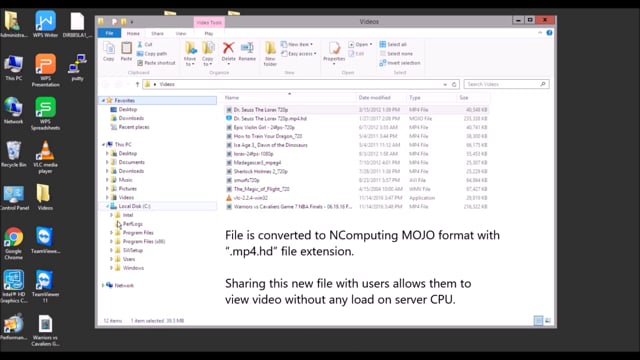The width and height of the screenshot is (640, 360).
Task: Open Google Chrome desktop icon
Action: pyautogui.click(x=13, y=243)
